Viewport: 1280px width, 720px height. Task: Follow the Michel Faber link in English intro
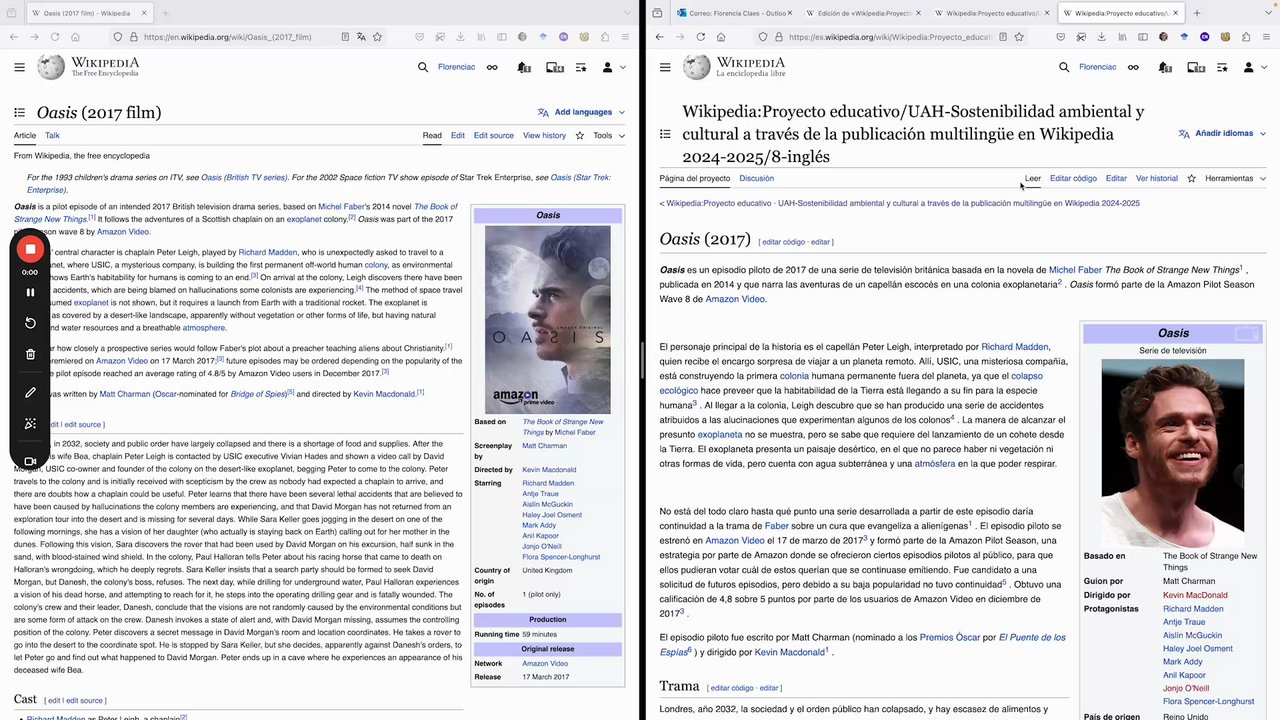[342, 207]
